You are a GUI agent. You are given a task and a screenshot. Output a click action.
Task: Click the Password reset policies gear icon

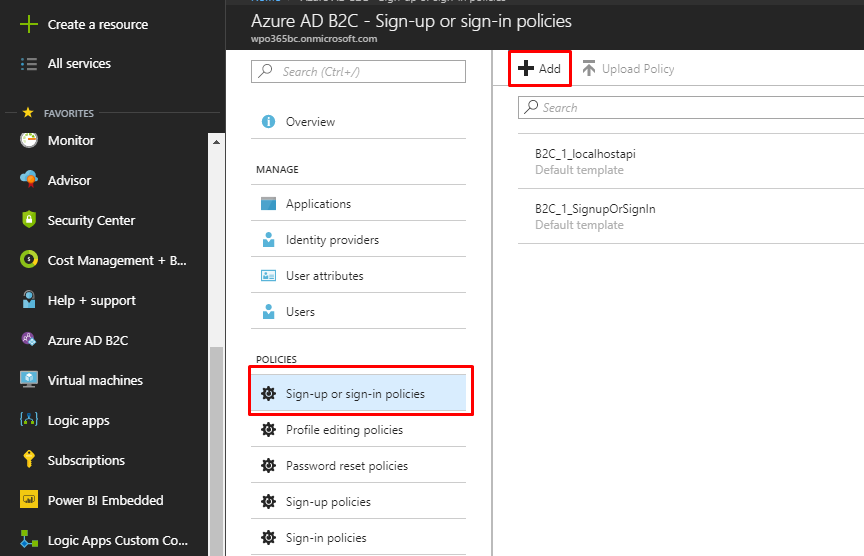point(268,466)
